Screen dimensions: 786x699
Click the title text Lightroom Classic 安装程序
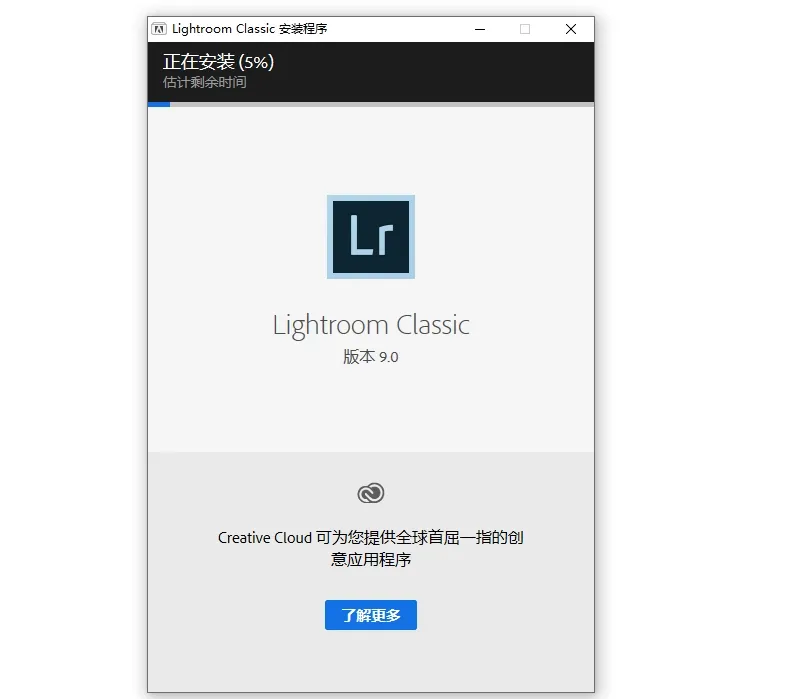(249, 29)
